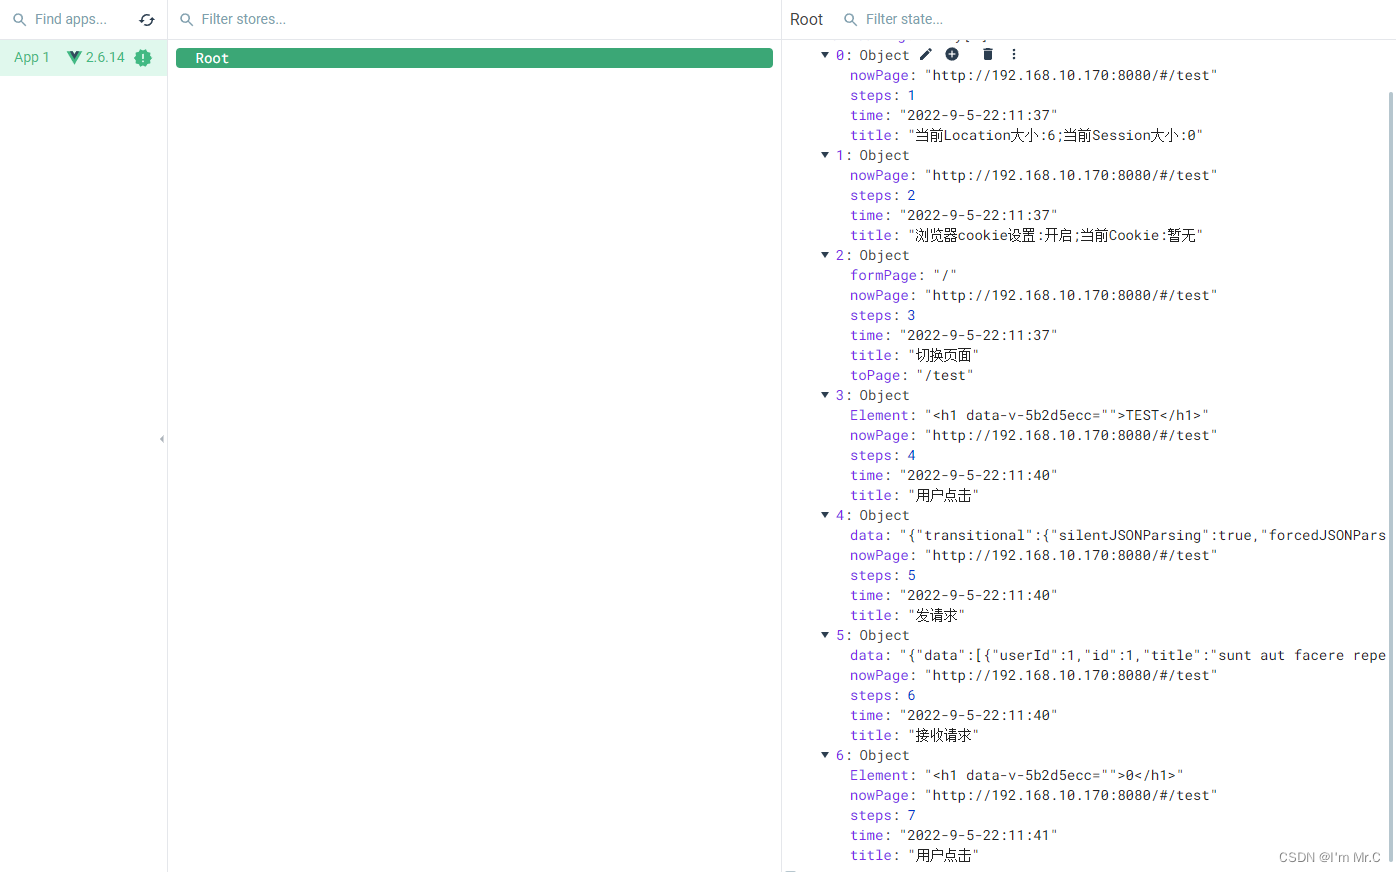Click the title 用户点击 under 6: Object
1396x872 pixels.
[943, 855]
